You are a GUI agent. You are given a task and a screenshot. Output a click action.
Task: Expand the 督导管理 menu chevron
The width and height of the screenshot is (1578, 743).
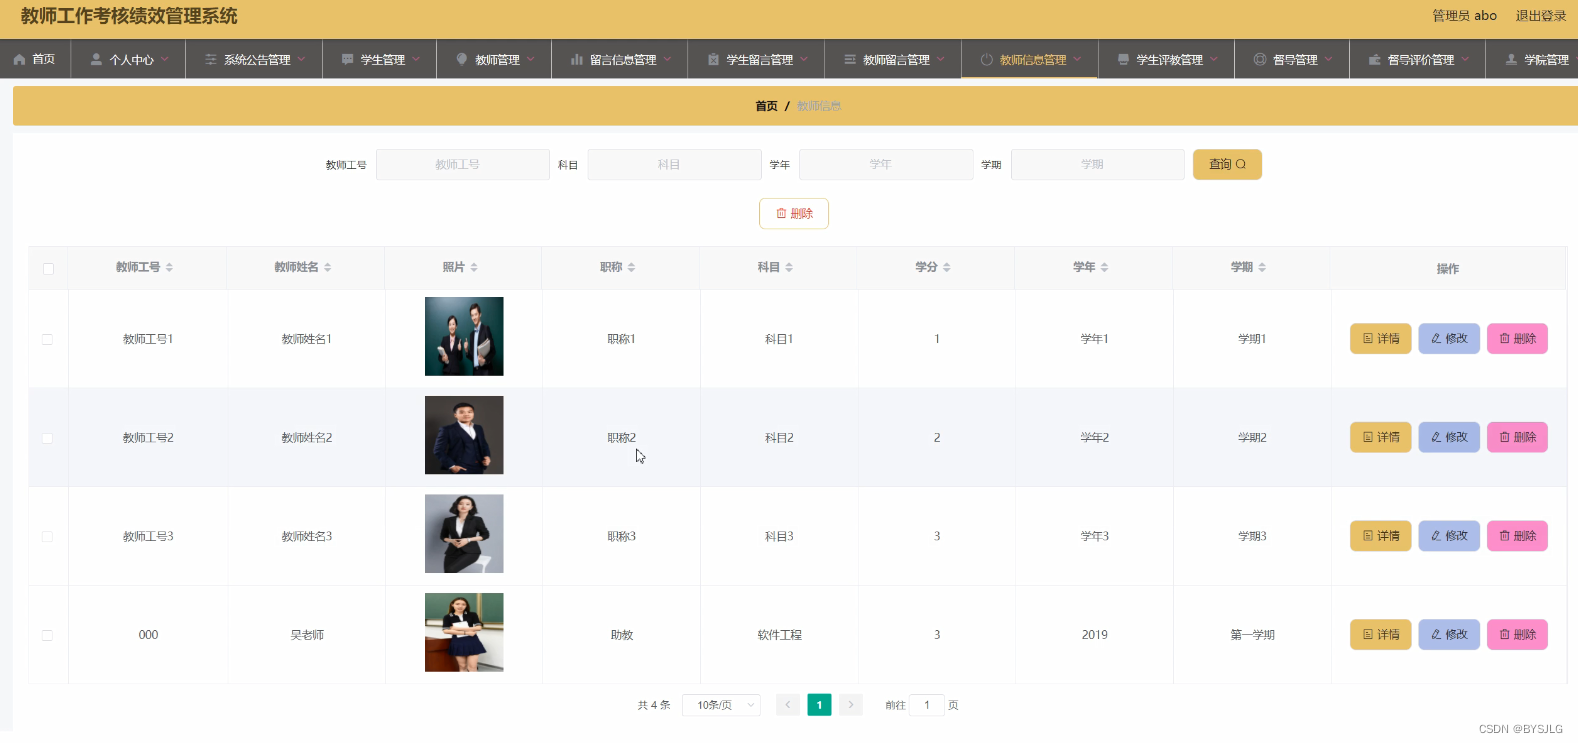pos(1329,60)
